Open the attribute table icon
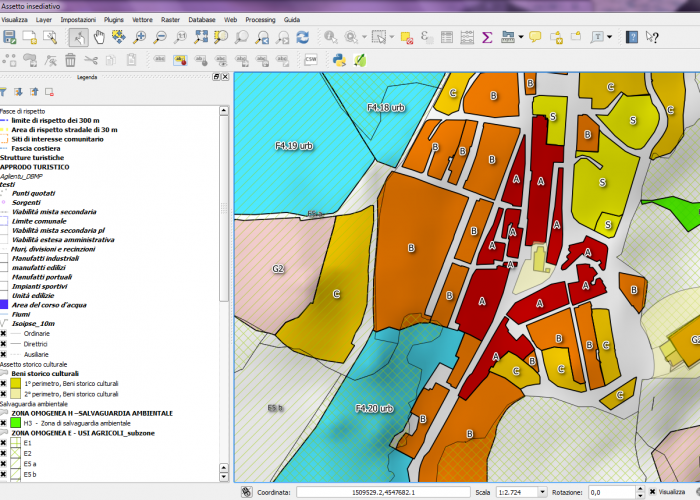Screen dimensions: 700x500 447,37
